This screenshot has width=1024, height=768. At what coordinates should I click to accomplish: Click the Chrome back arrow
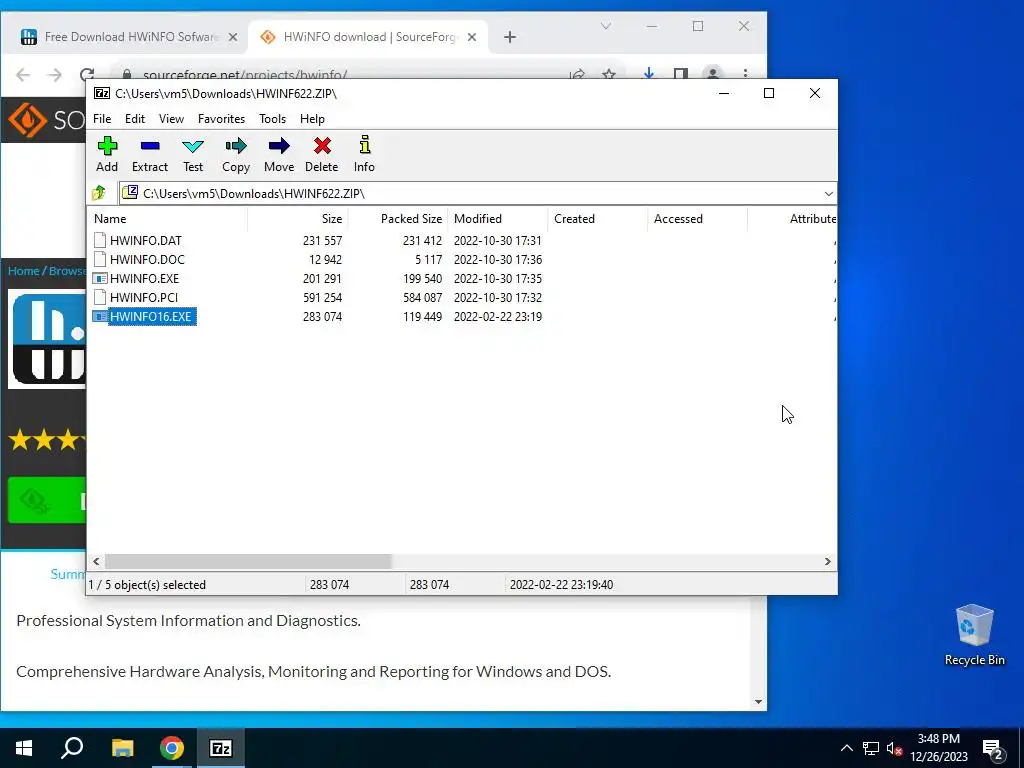[x=23, y=74]
